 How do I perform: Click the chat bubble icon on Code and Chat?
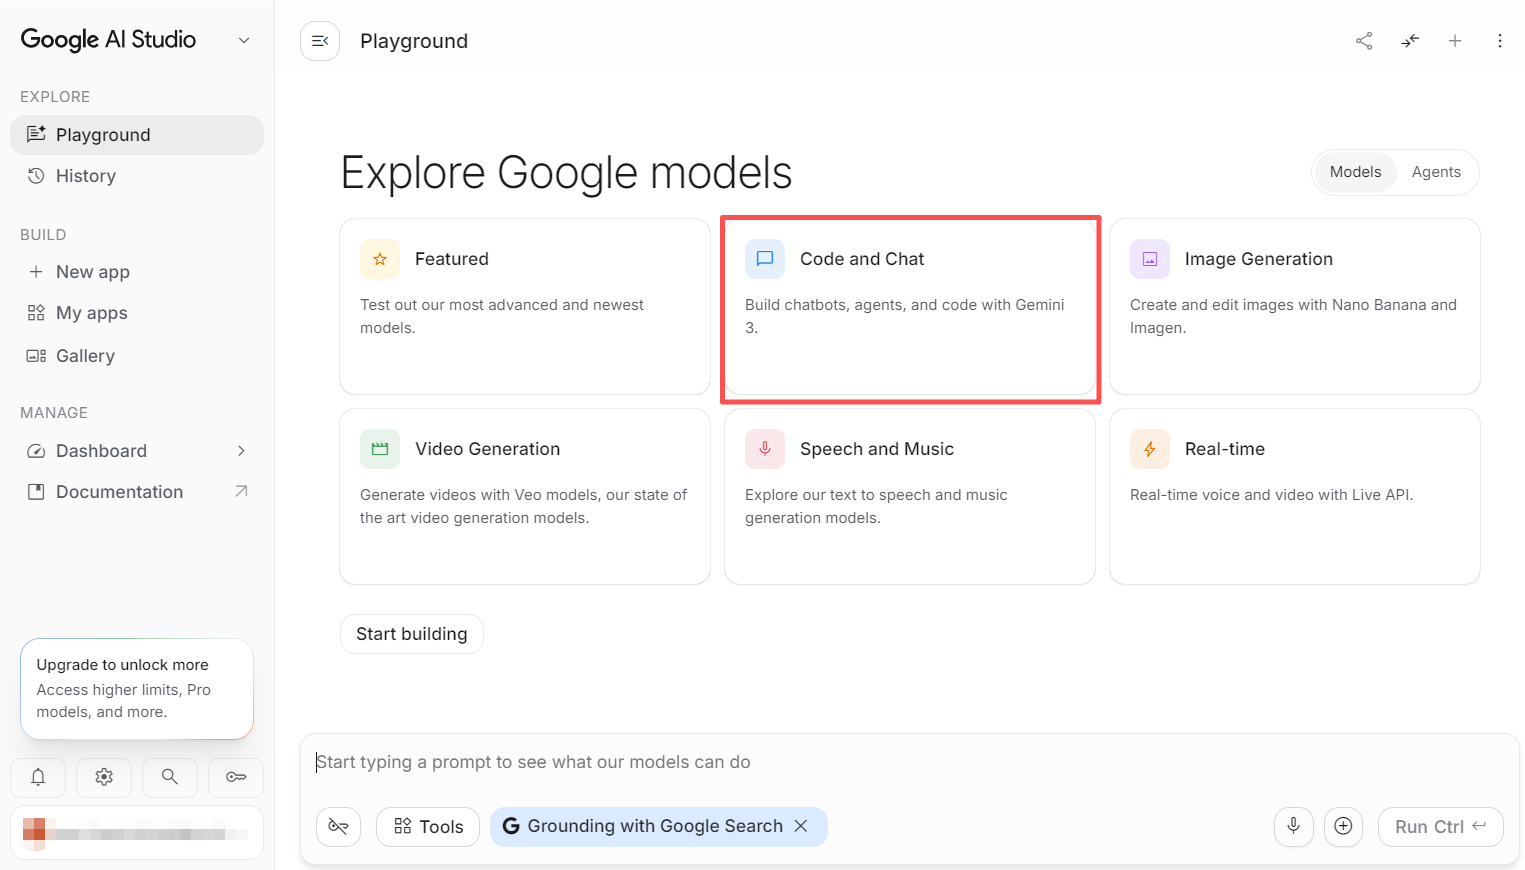pyautogui.click(x=765, y=259)
